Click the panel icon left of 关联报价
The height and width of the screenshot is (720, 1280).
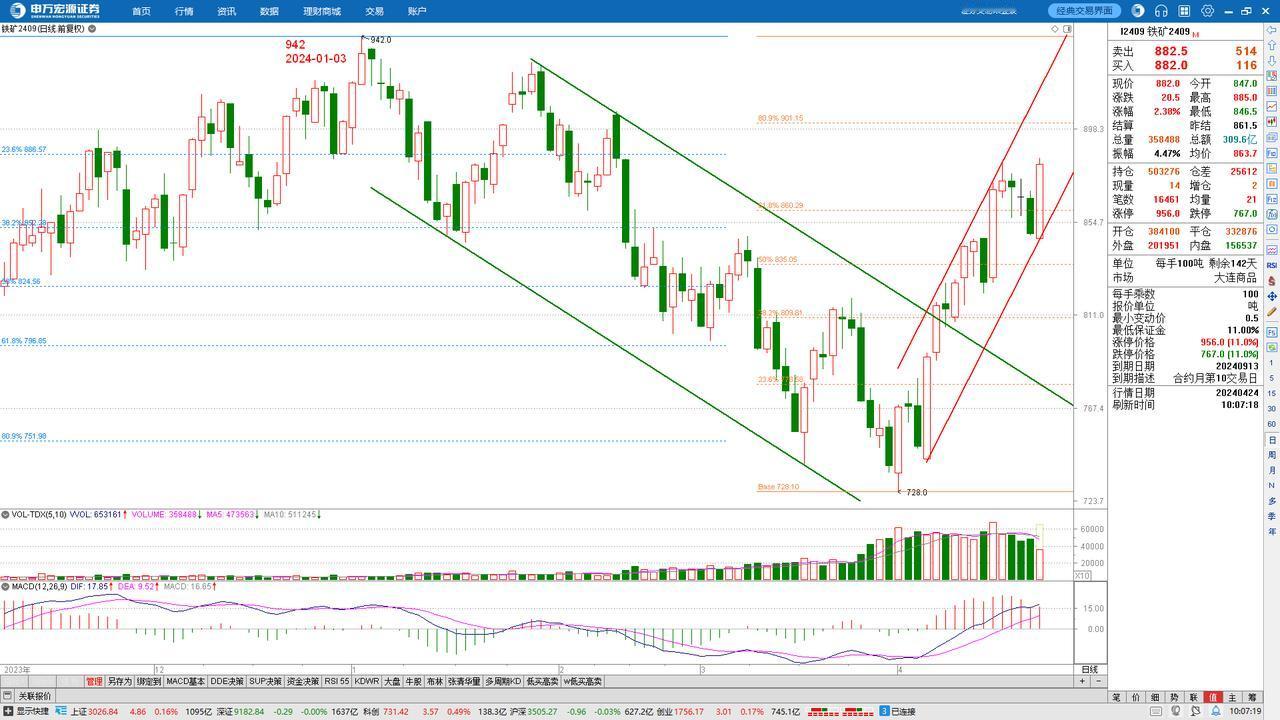point(8,696)
